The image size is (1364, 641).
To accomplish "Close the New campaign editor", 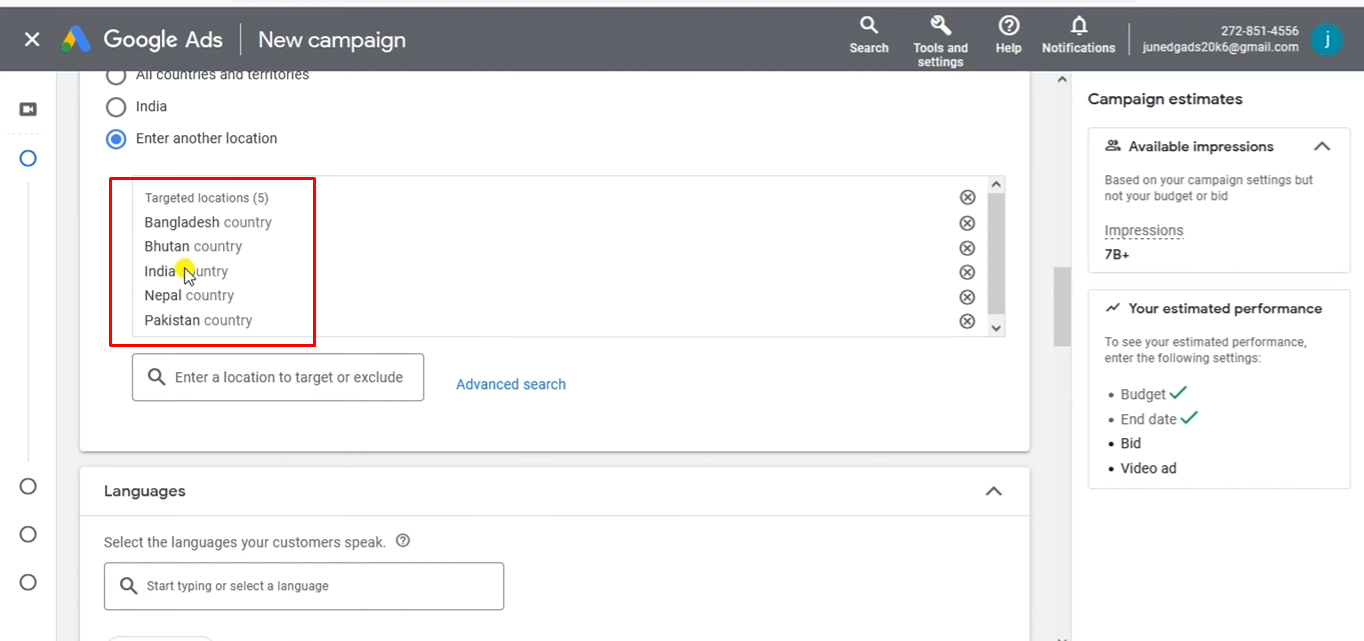I will (32, 39).
